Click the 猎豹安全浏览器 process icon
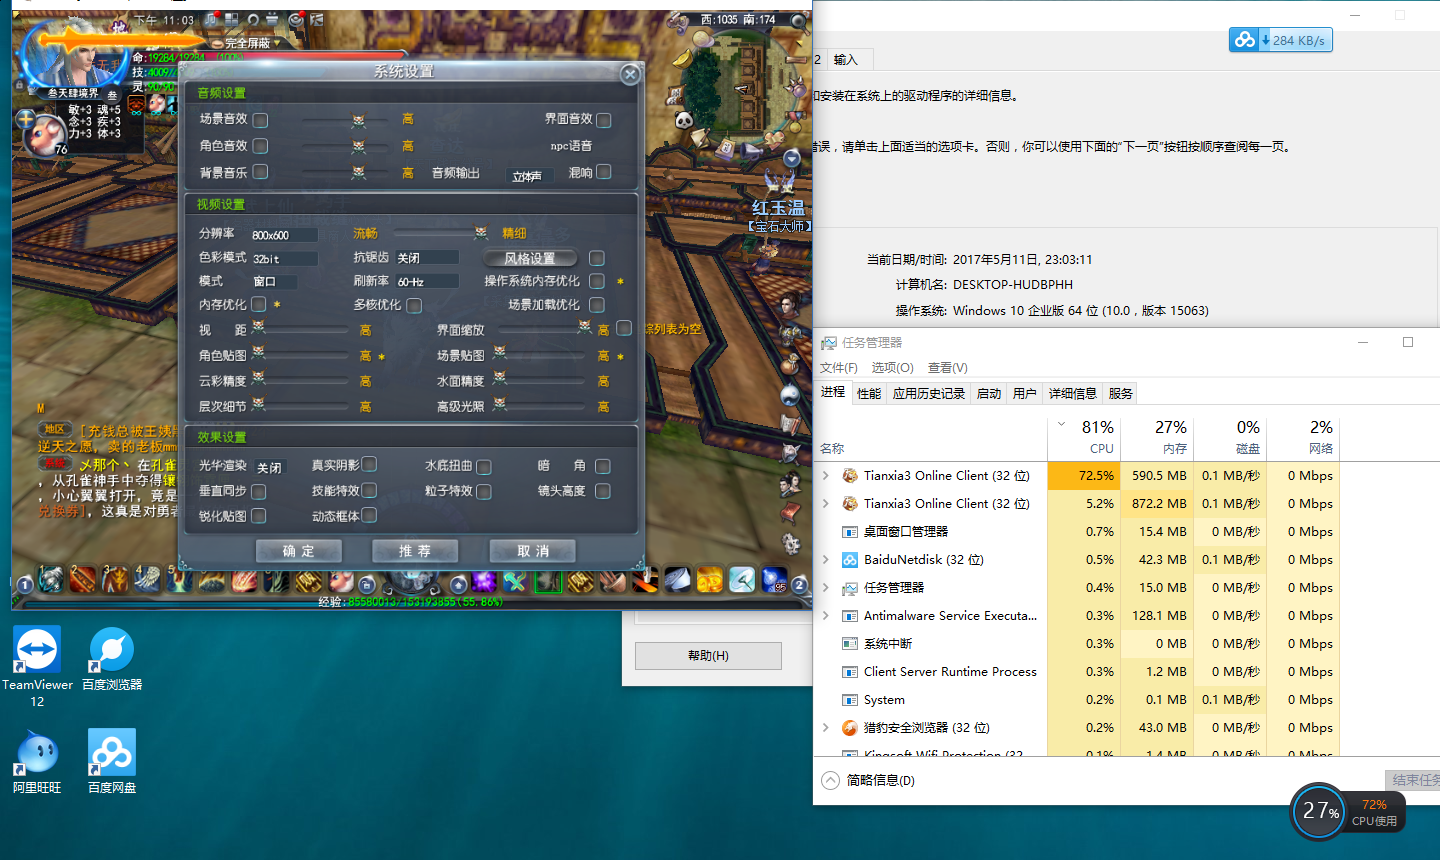Screen dimensions: 1440x860 (850, 728)
